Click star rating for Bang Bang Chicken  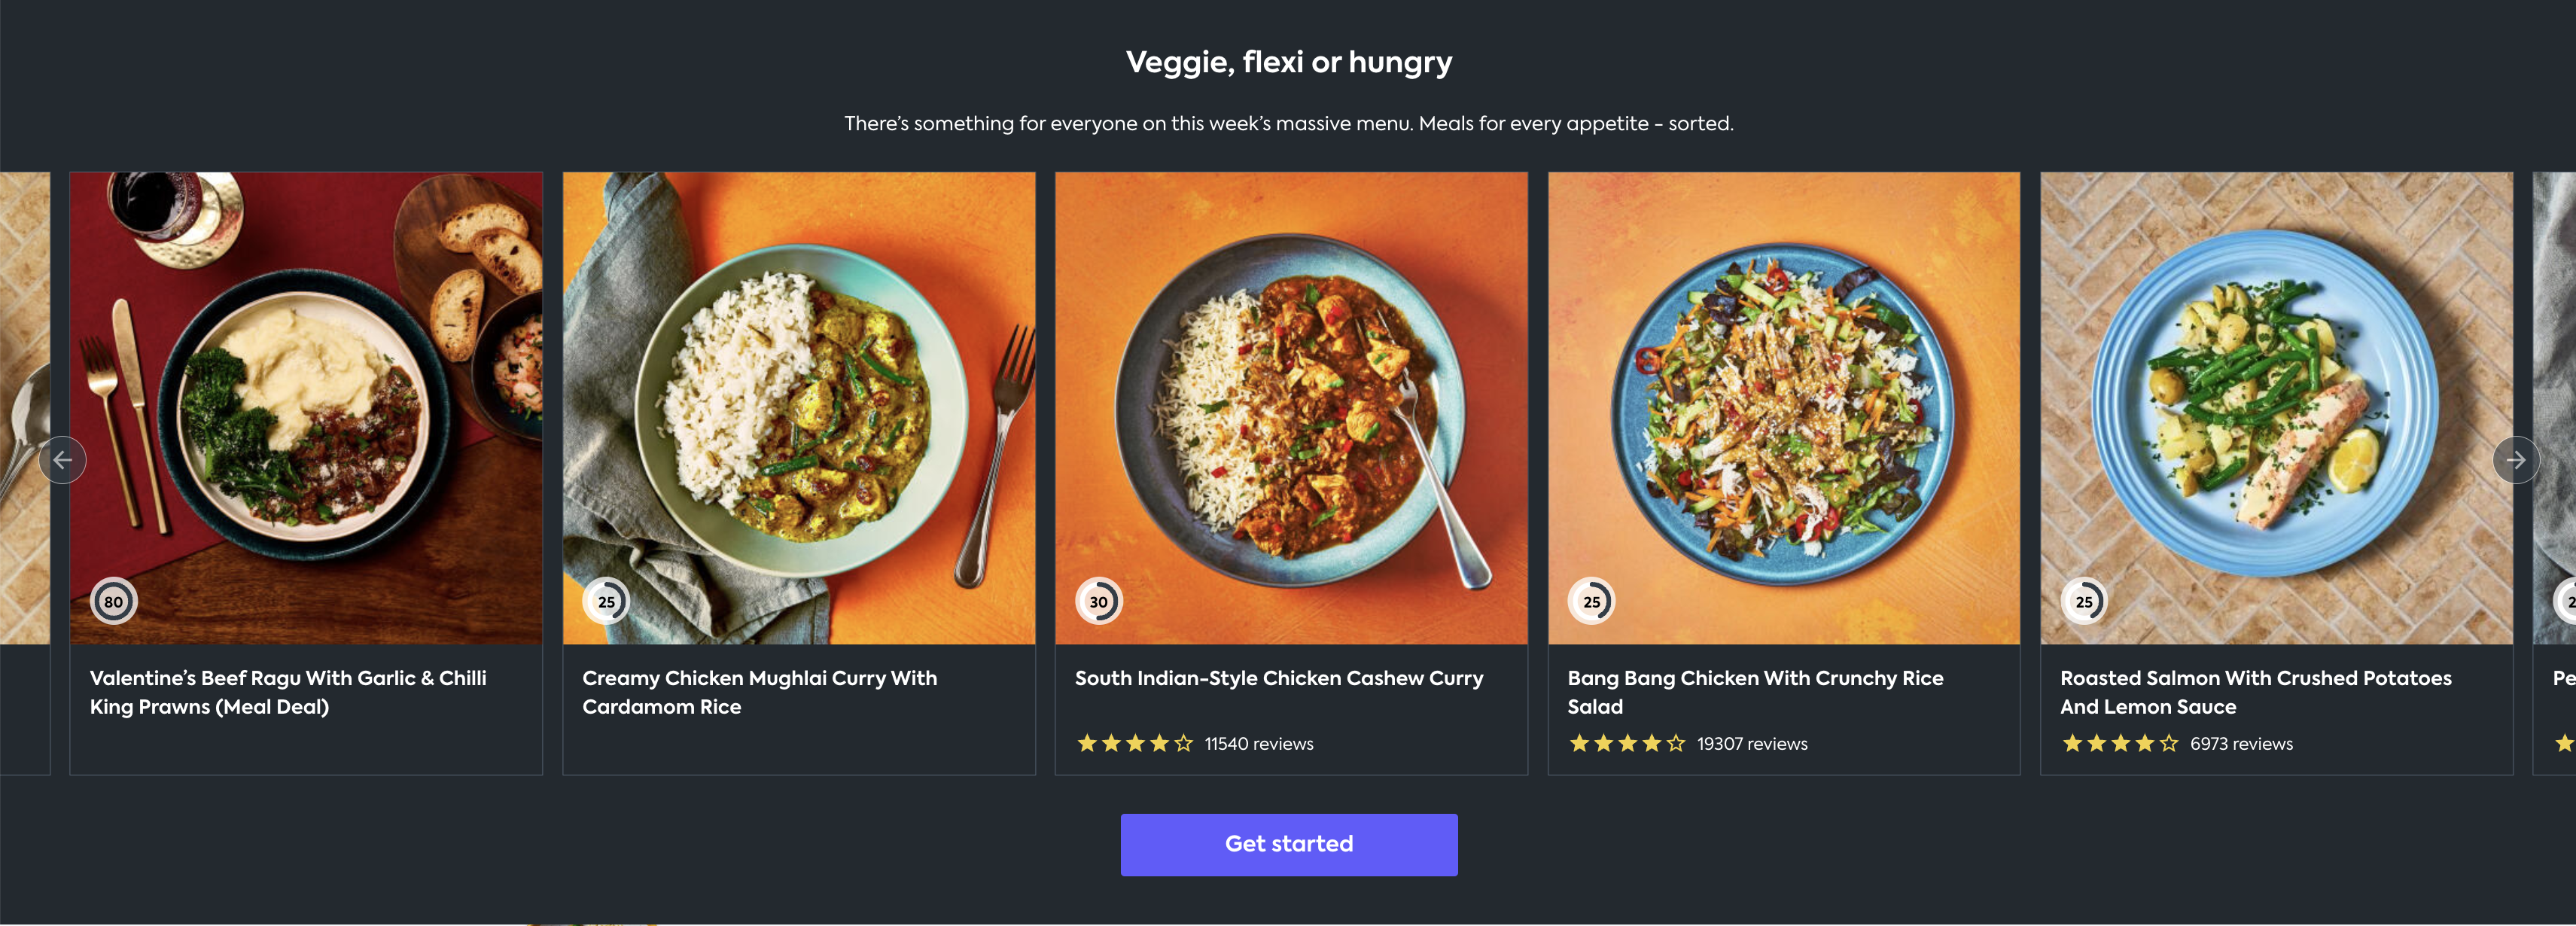pos(1627,743)
